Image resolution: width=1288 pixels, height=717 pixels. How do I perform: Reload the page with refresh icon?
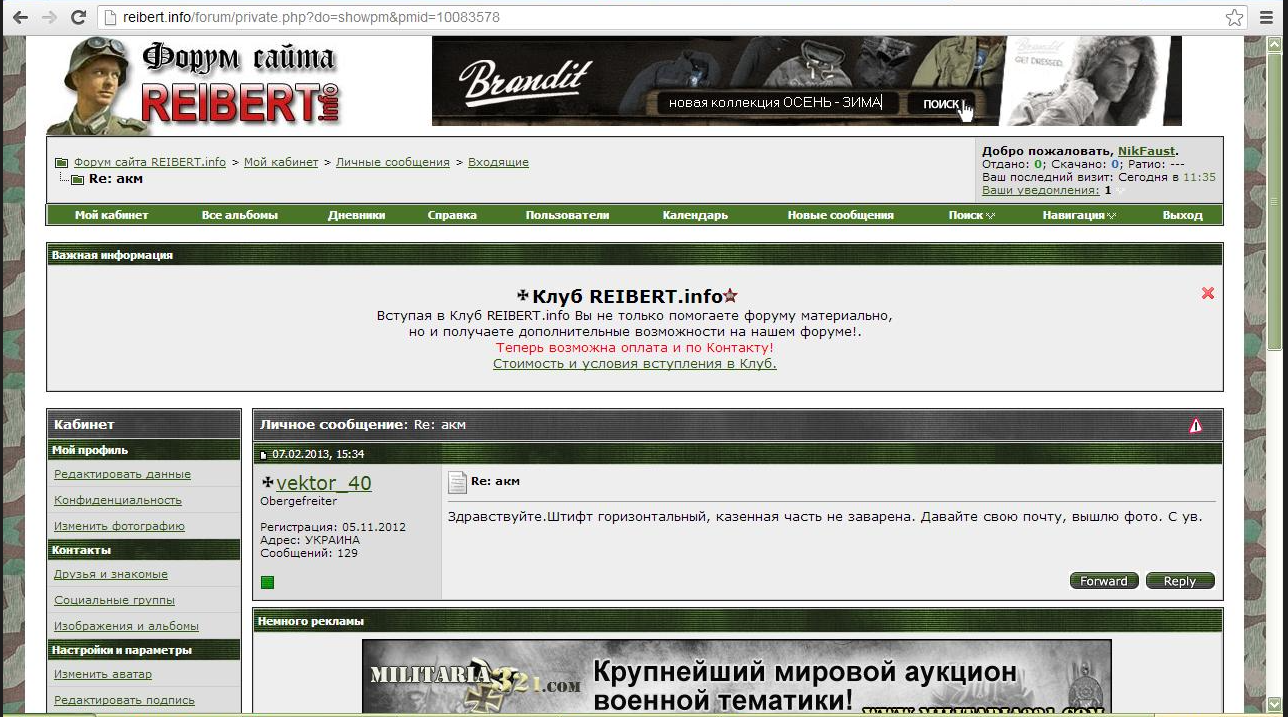click(78, 17)
